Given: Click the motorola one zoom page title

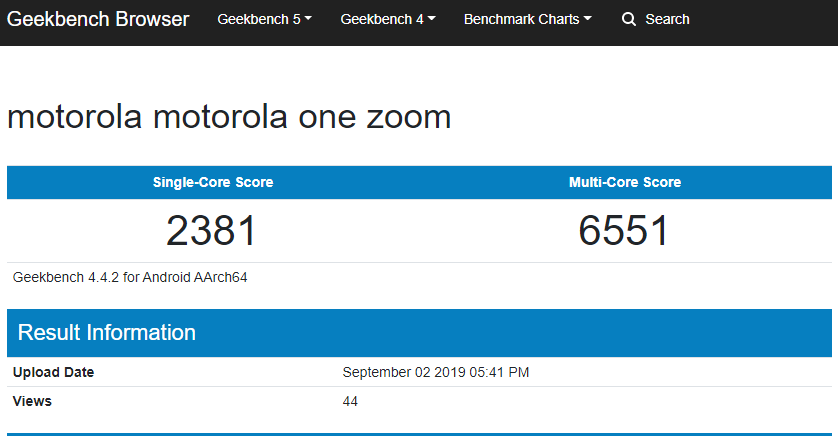Looking at the screenshot, I should (229, 117).
